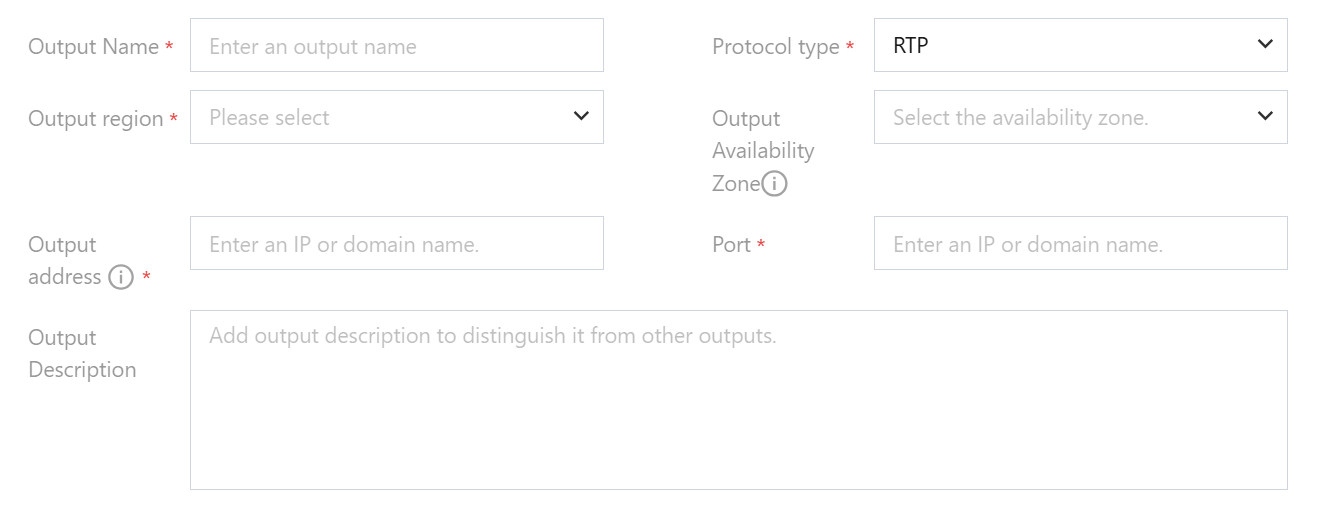Click the Output Availability Zone info icon
This screenshot has height=525, width=1331.
pyautogui.click(x=775, y=184)
